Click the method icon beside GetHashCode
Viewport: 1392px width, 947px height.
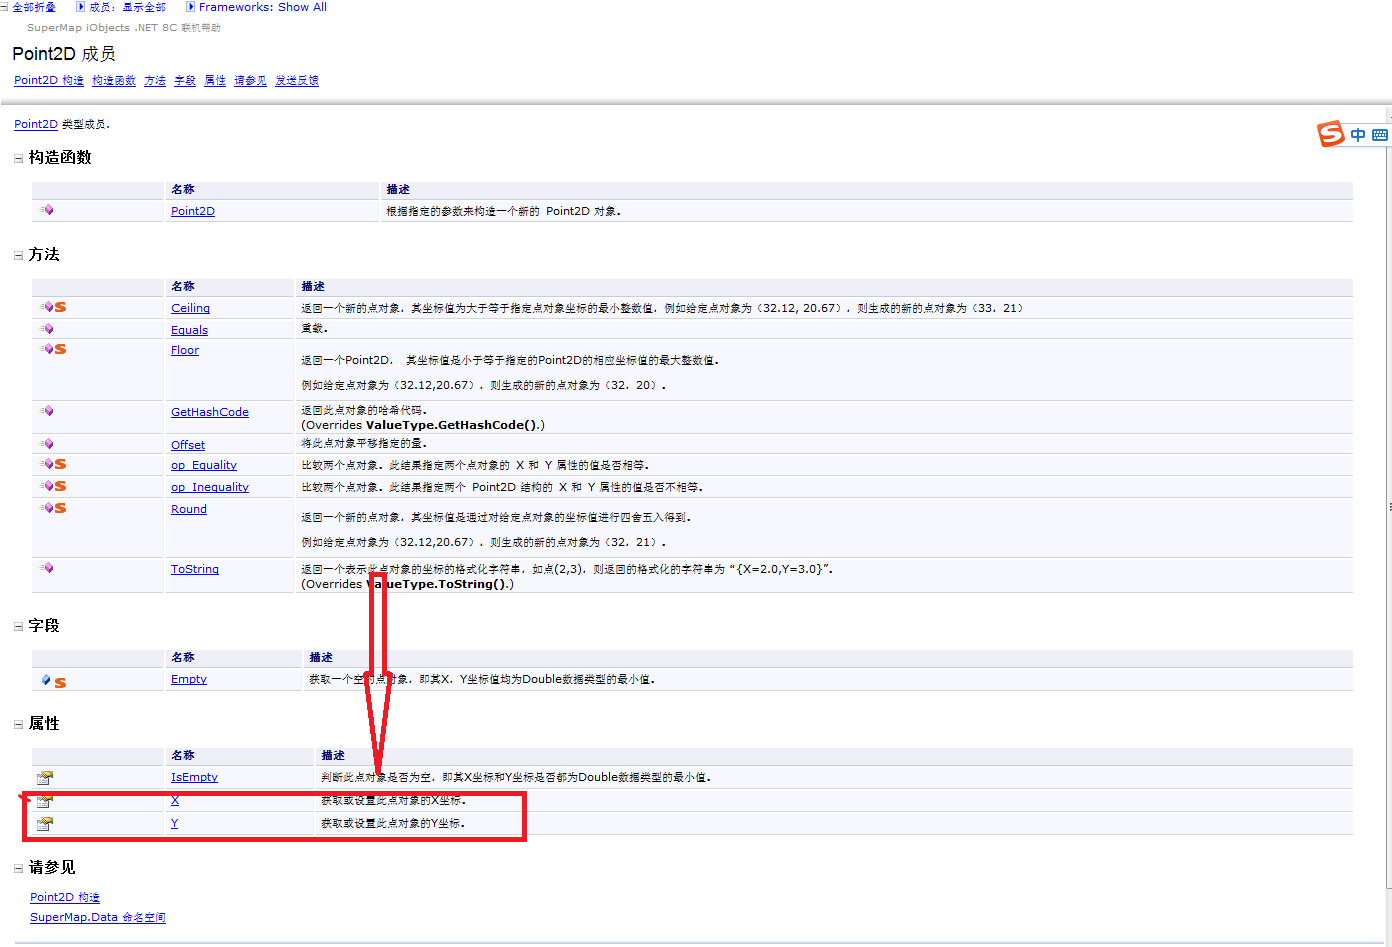46,411
